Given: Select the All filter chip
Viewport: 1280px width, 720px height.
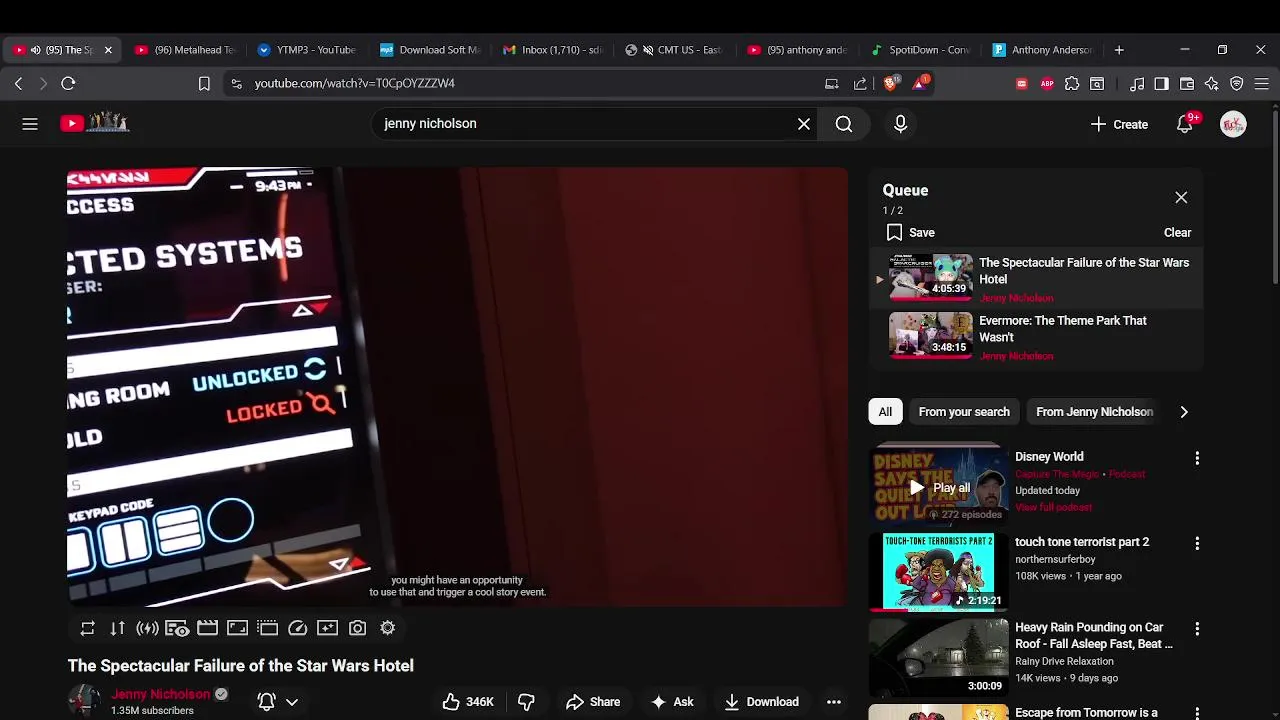Looking at the screenshot, I should [x=885, y=412].
